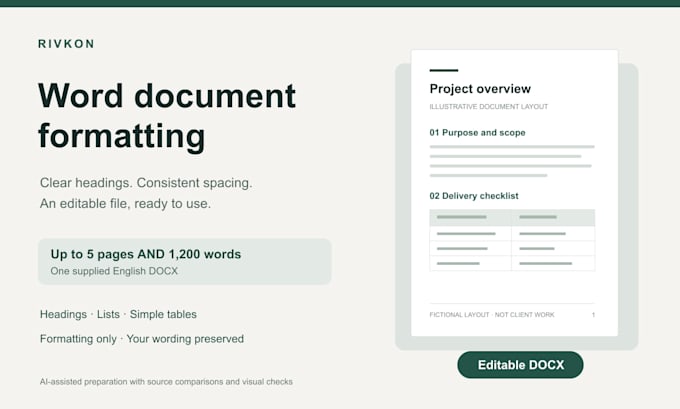Click the document preview page thumbnail

point(514,193)
